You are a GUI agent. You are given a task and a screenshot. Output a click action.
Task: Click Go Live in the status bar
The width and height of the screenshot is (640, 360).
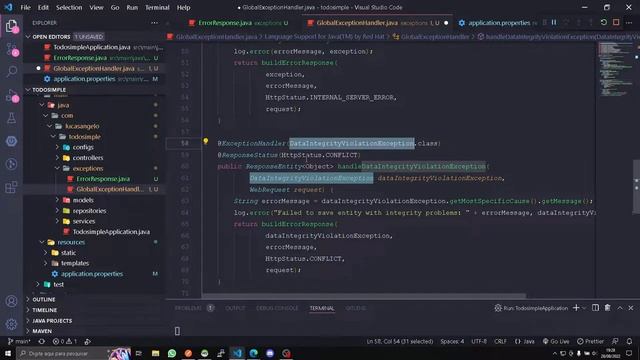(556, 341)
